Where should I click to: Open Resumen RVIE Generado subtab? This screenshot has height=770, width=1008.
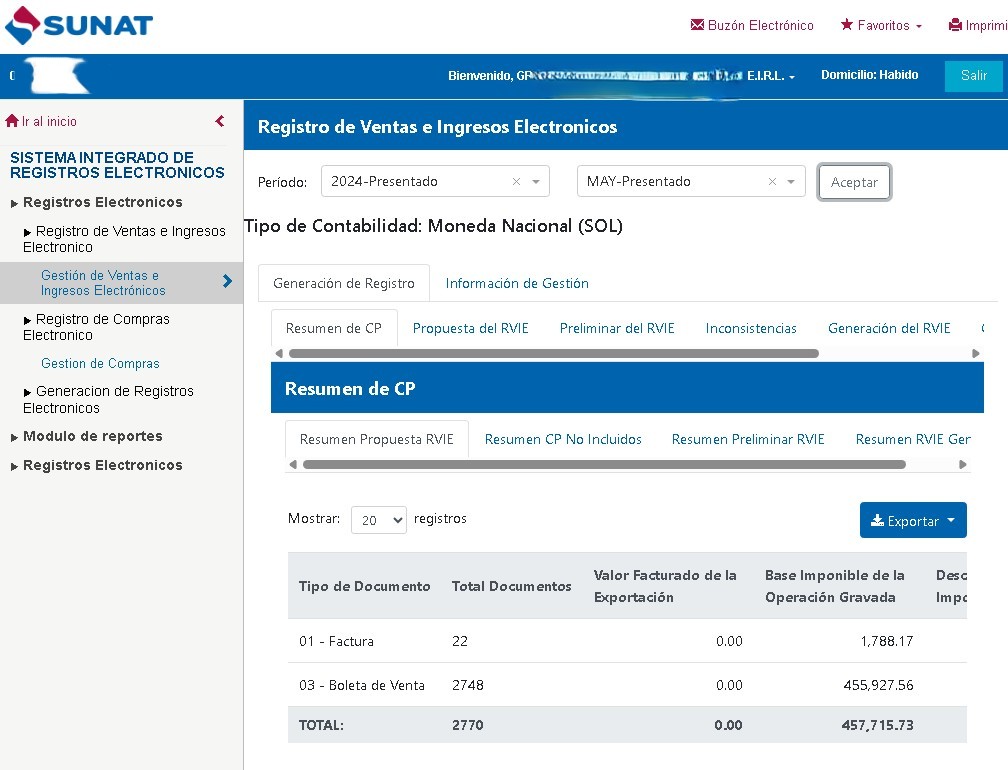click(x=913, y=439)
